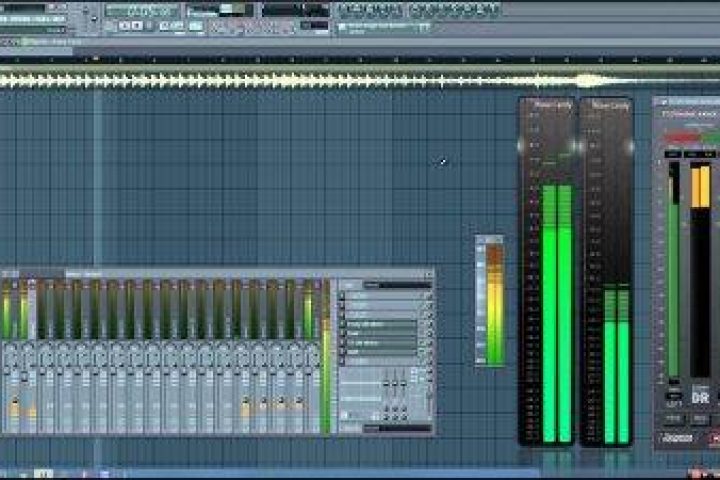Click the first effect slot in mixer
The width and height of the screenshot is (720, 480).
click(380, 296)
